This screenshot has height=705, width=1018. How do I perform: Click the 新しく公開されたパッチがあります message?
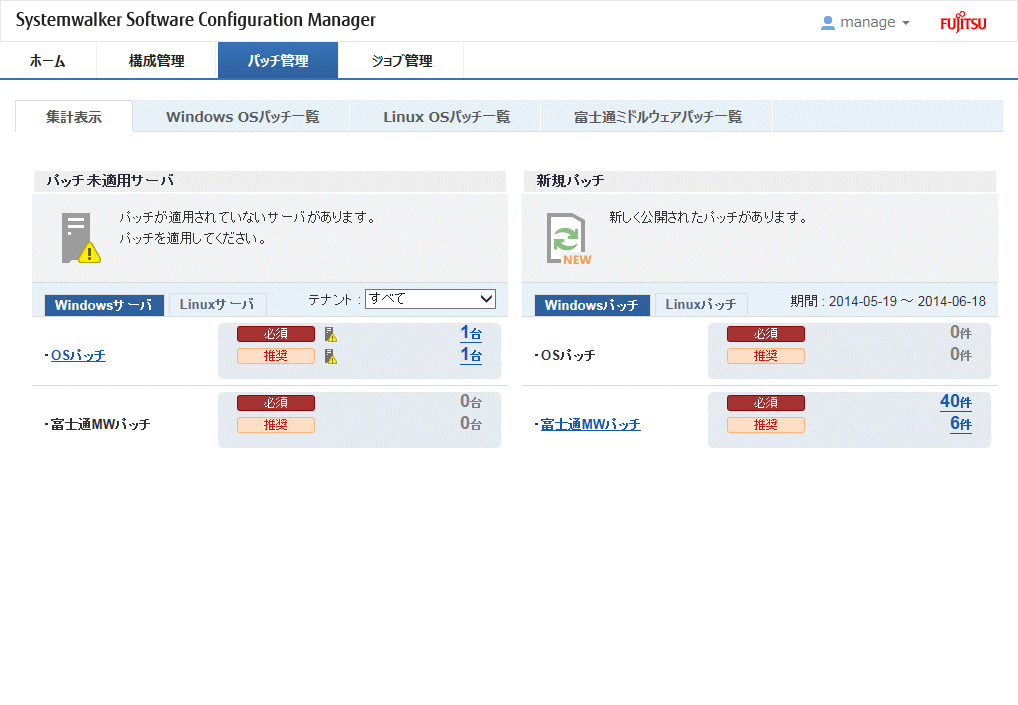pyautogui.click(x=709, y=217)
